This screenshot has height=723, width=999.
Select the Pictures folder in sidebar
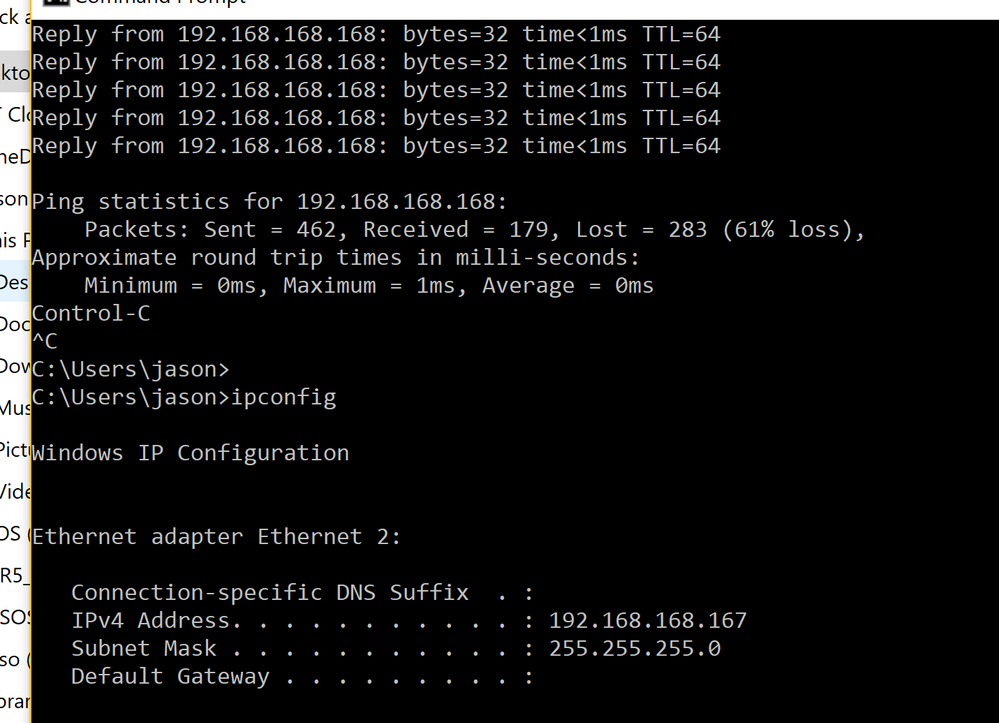coord(15,448)
